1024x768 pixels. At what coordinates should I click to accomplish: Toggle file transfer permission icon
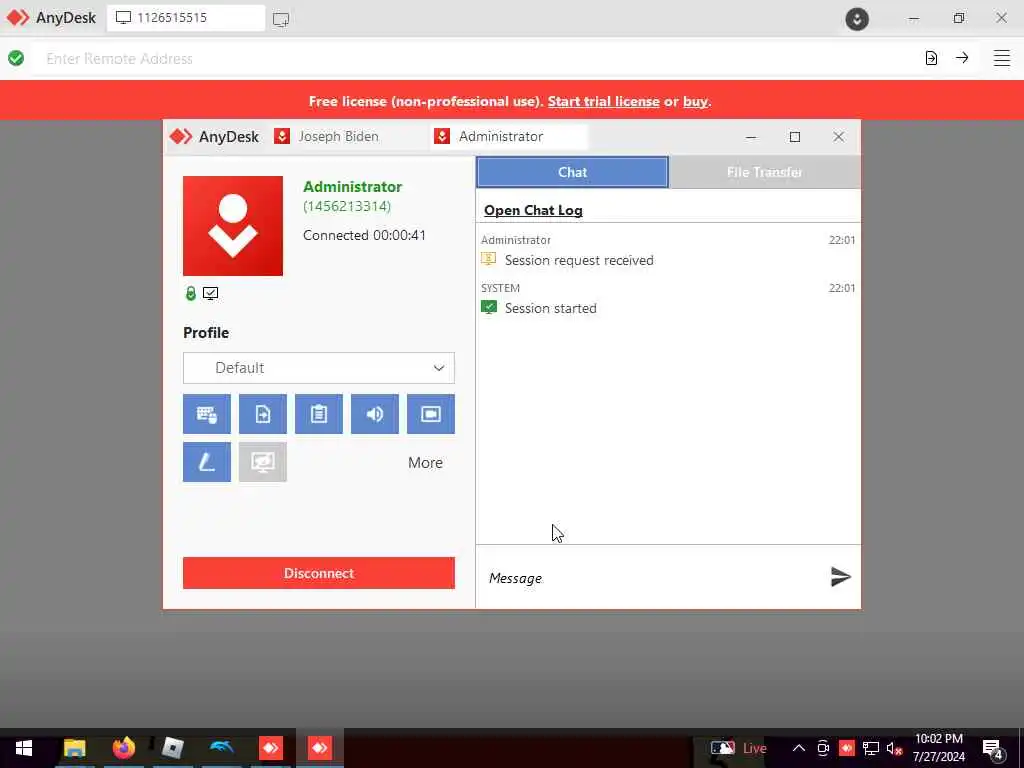263,414
